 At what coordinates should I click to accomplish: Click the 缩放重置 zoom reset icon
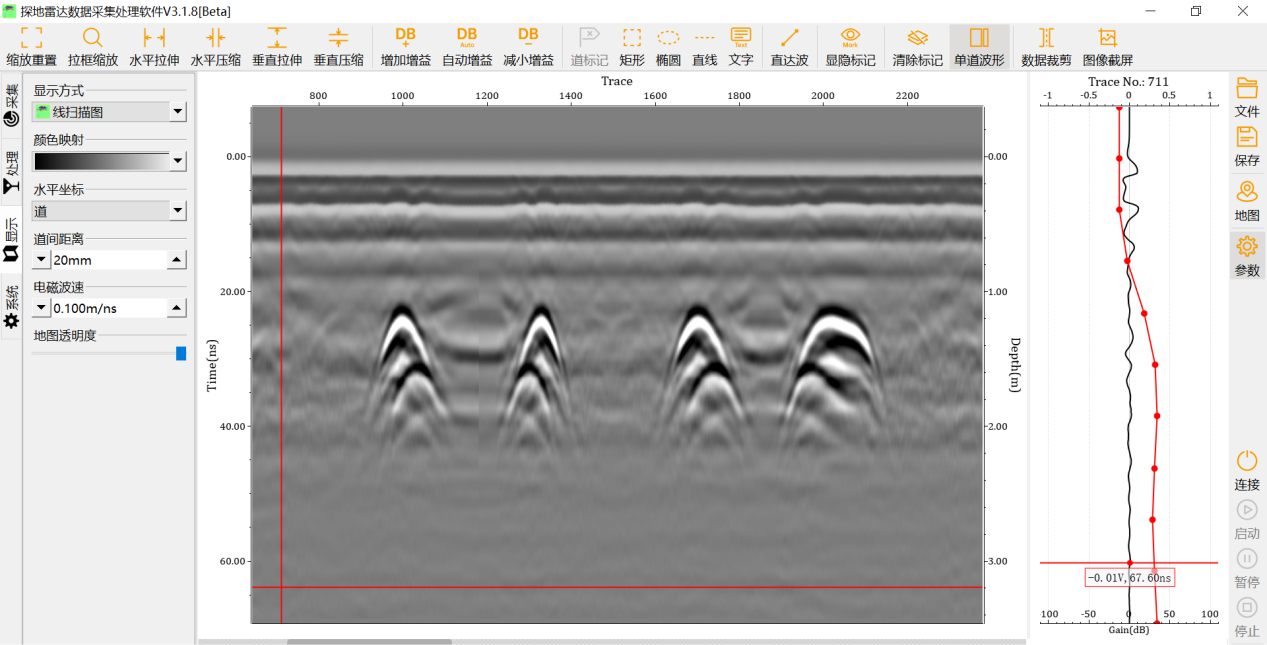click(x=31, y=46)
